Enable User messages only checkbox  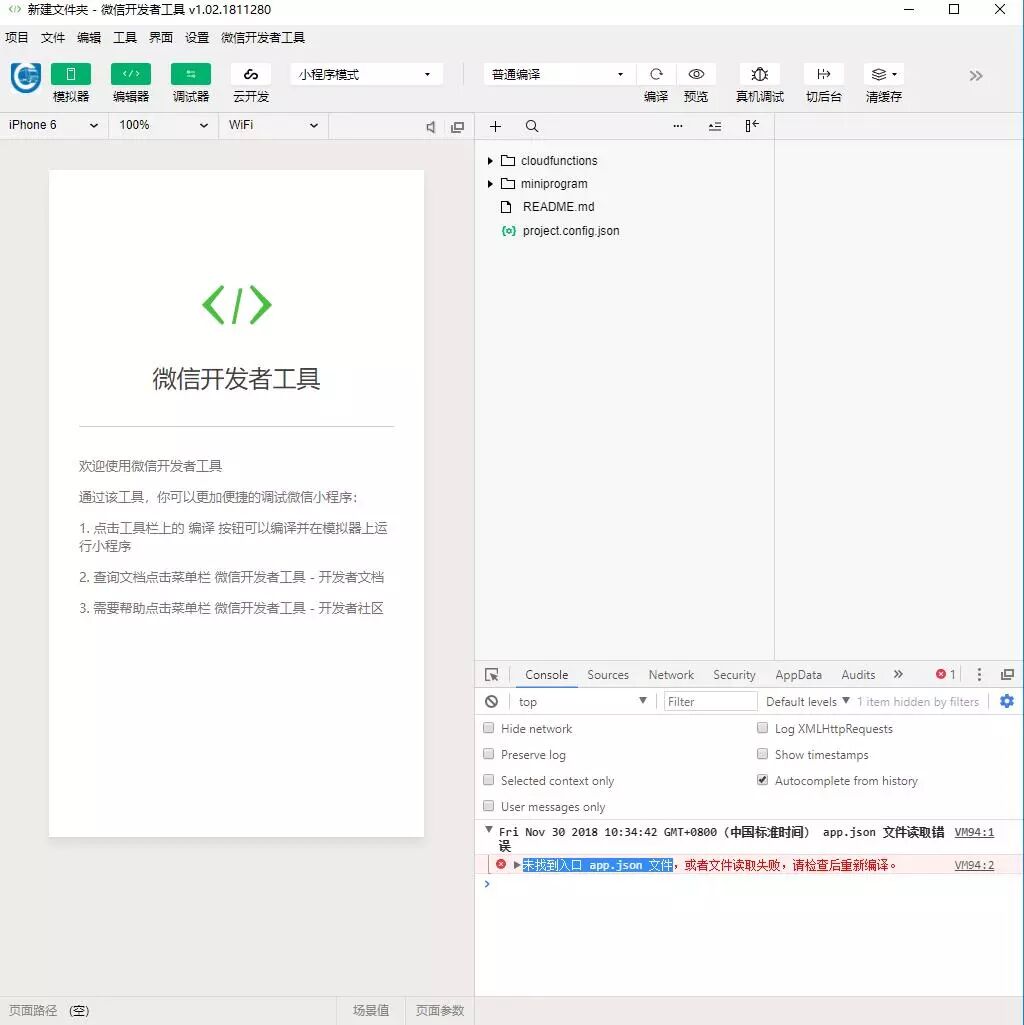point(488,806)
